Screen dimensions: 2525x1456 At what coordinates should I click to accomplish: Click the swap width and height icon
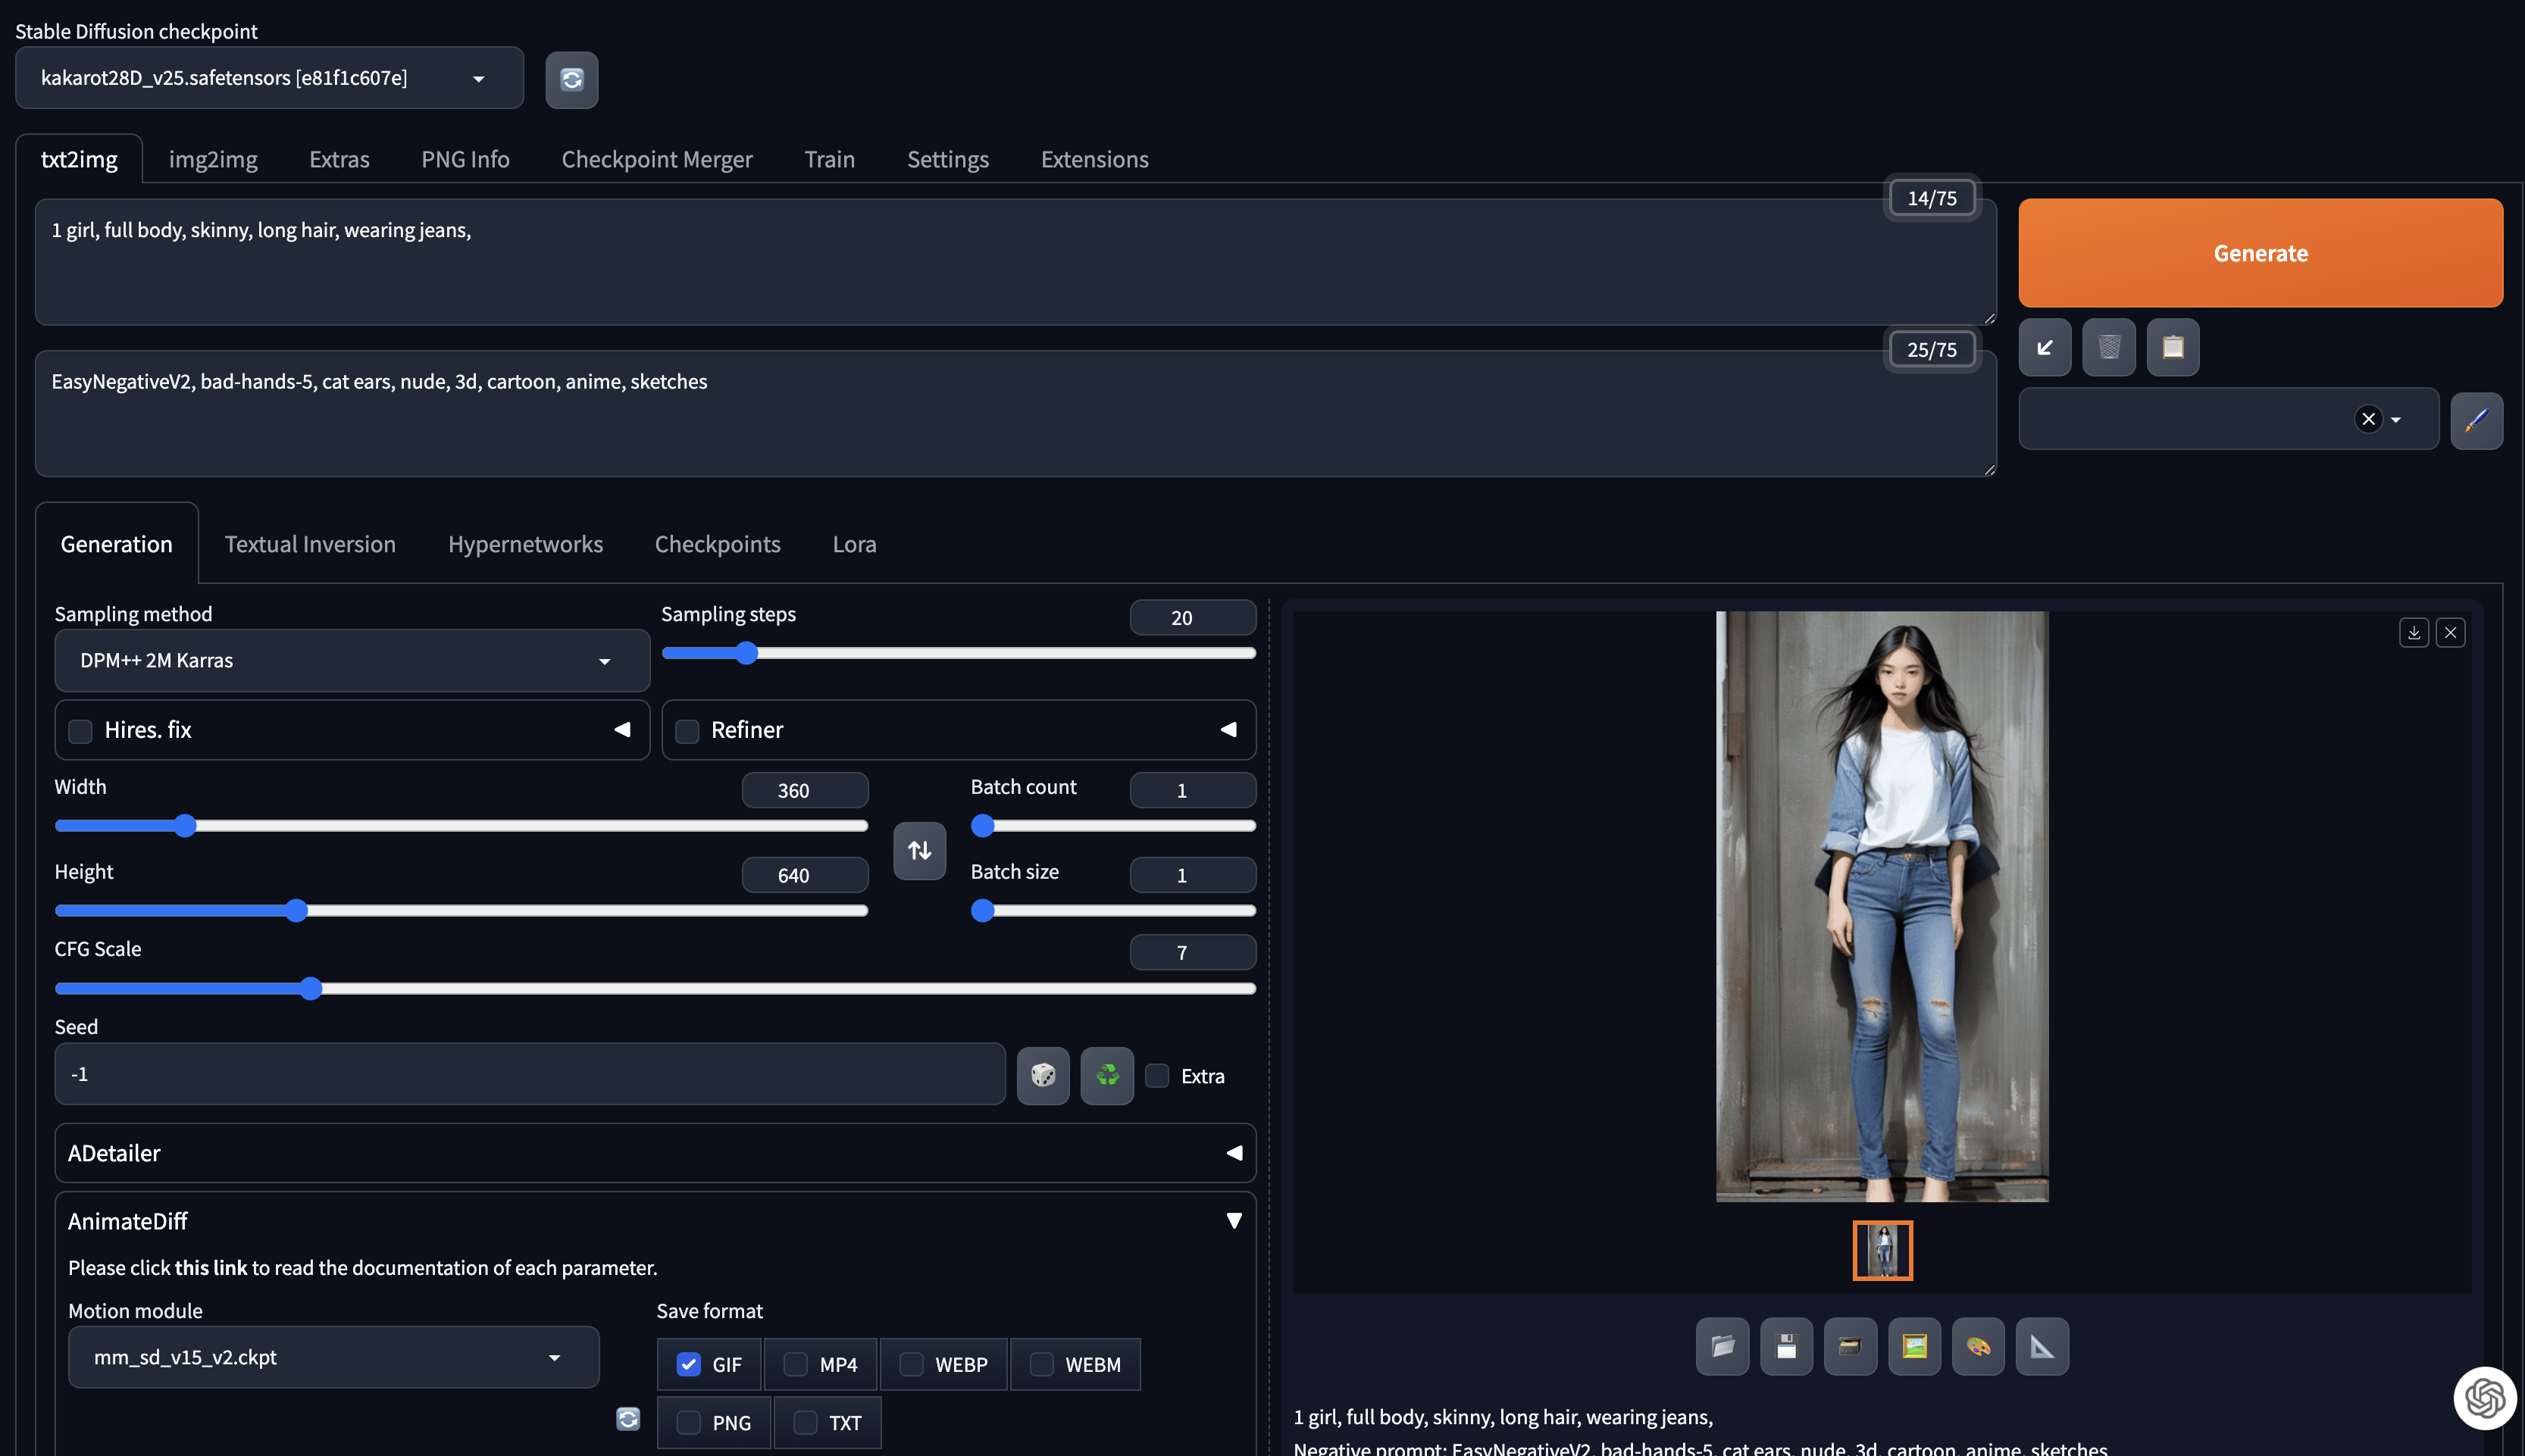(x=919, y=850)
